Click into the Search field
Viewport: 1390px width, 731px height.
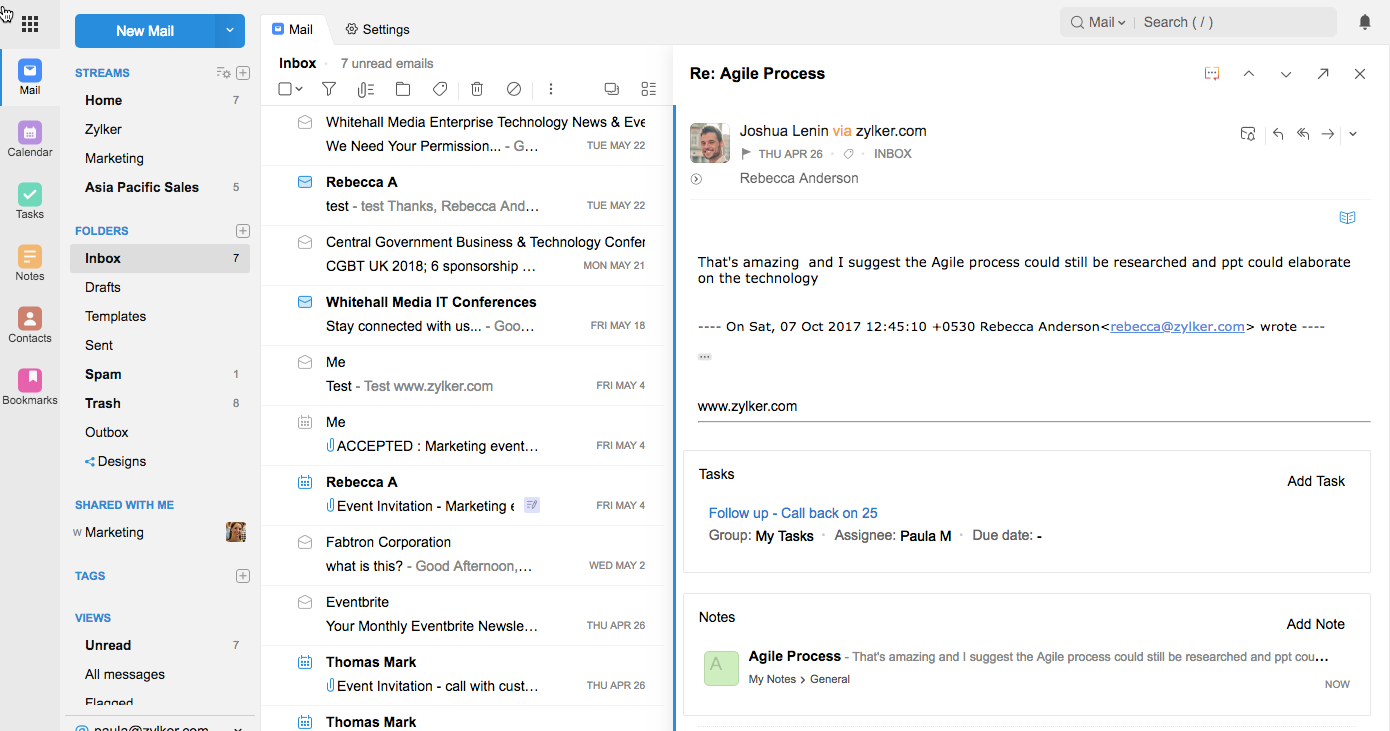[1235, 22]
